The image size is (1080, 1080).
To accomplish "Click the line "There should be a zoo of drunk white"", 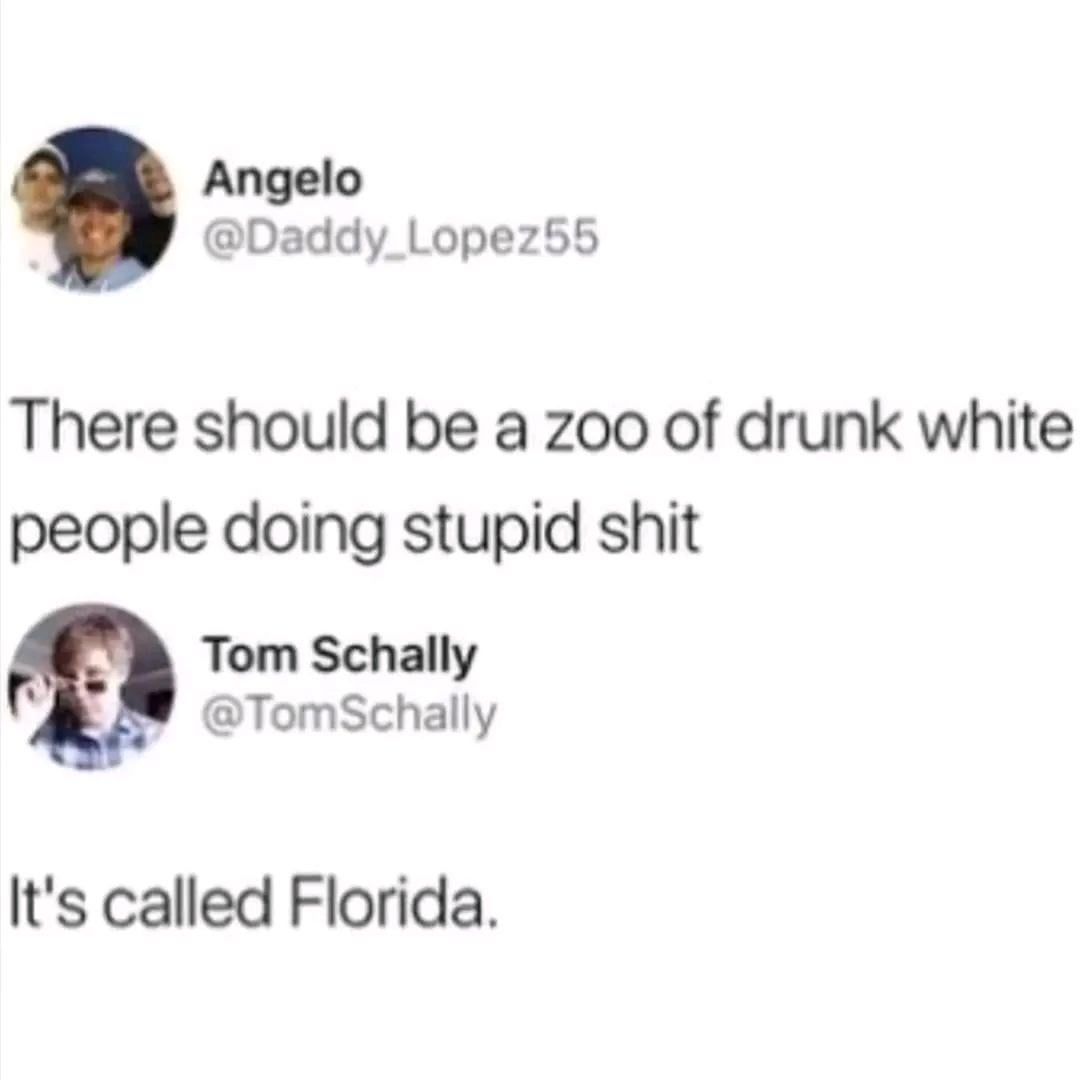I will click(x=542, y=427).
